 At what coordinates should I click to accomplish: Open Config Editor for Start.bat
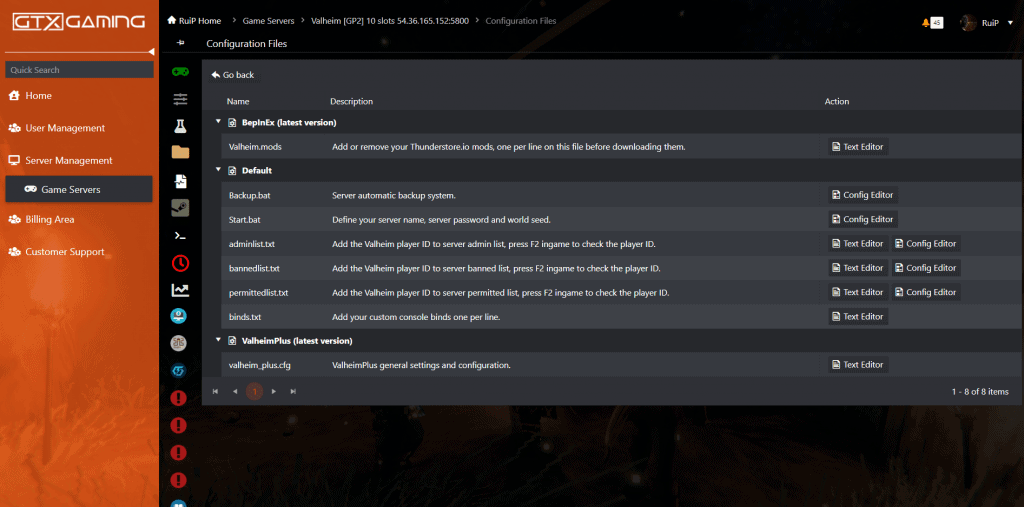[862, 219]
